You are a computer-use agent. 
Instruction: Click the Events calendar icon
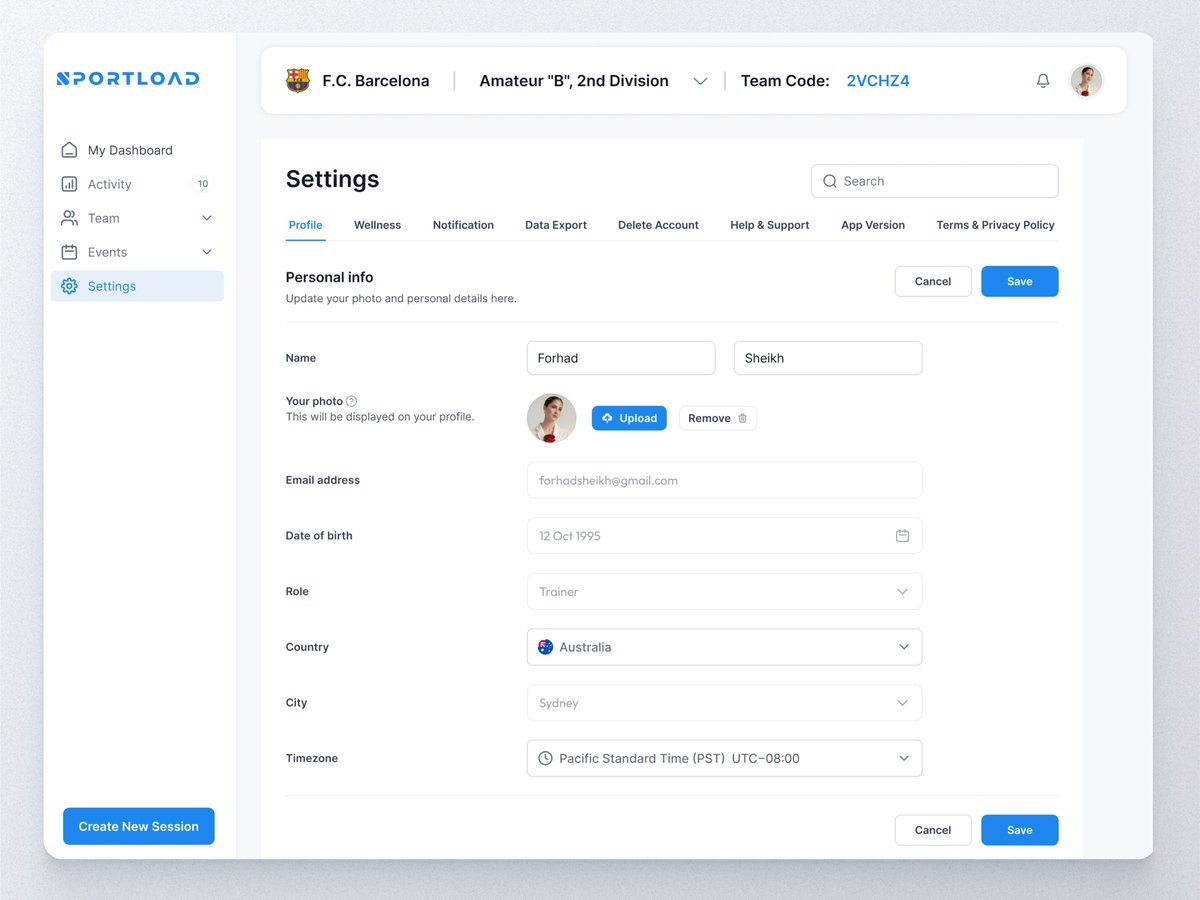(69, 252)
